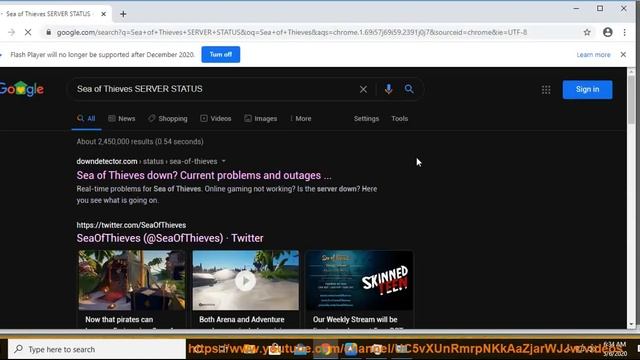Screen dimensions: 640x360
Task: Click 'Our Weekly Stream will be' tweet text
Action: tap(355, 320)
